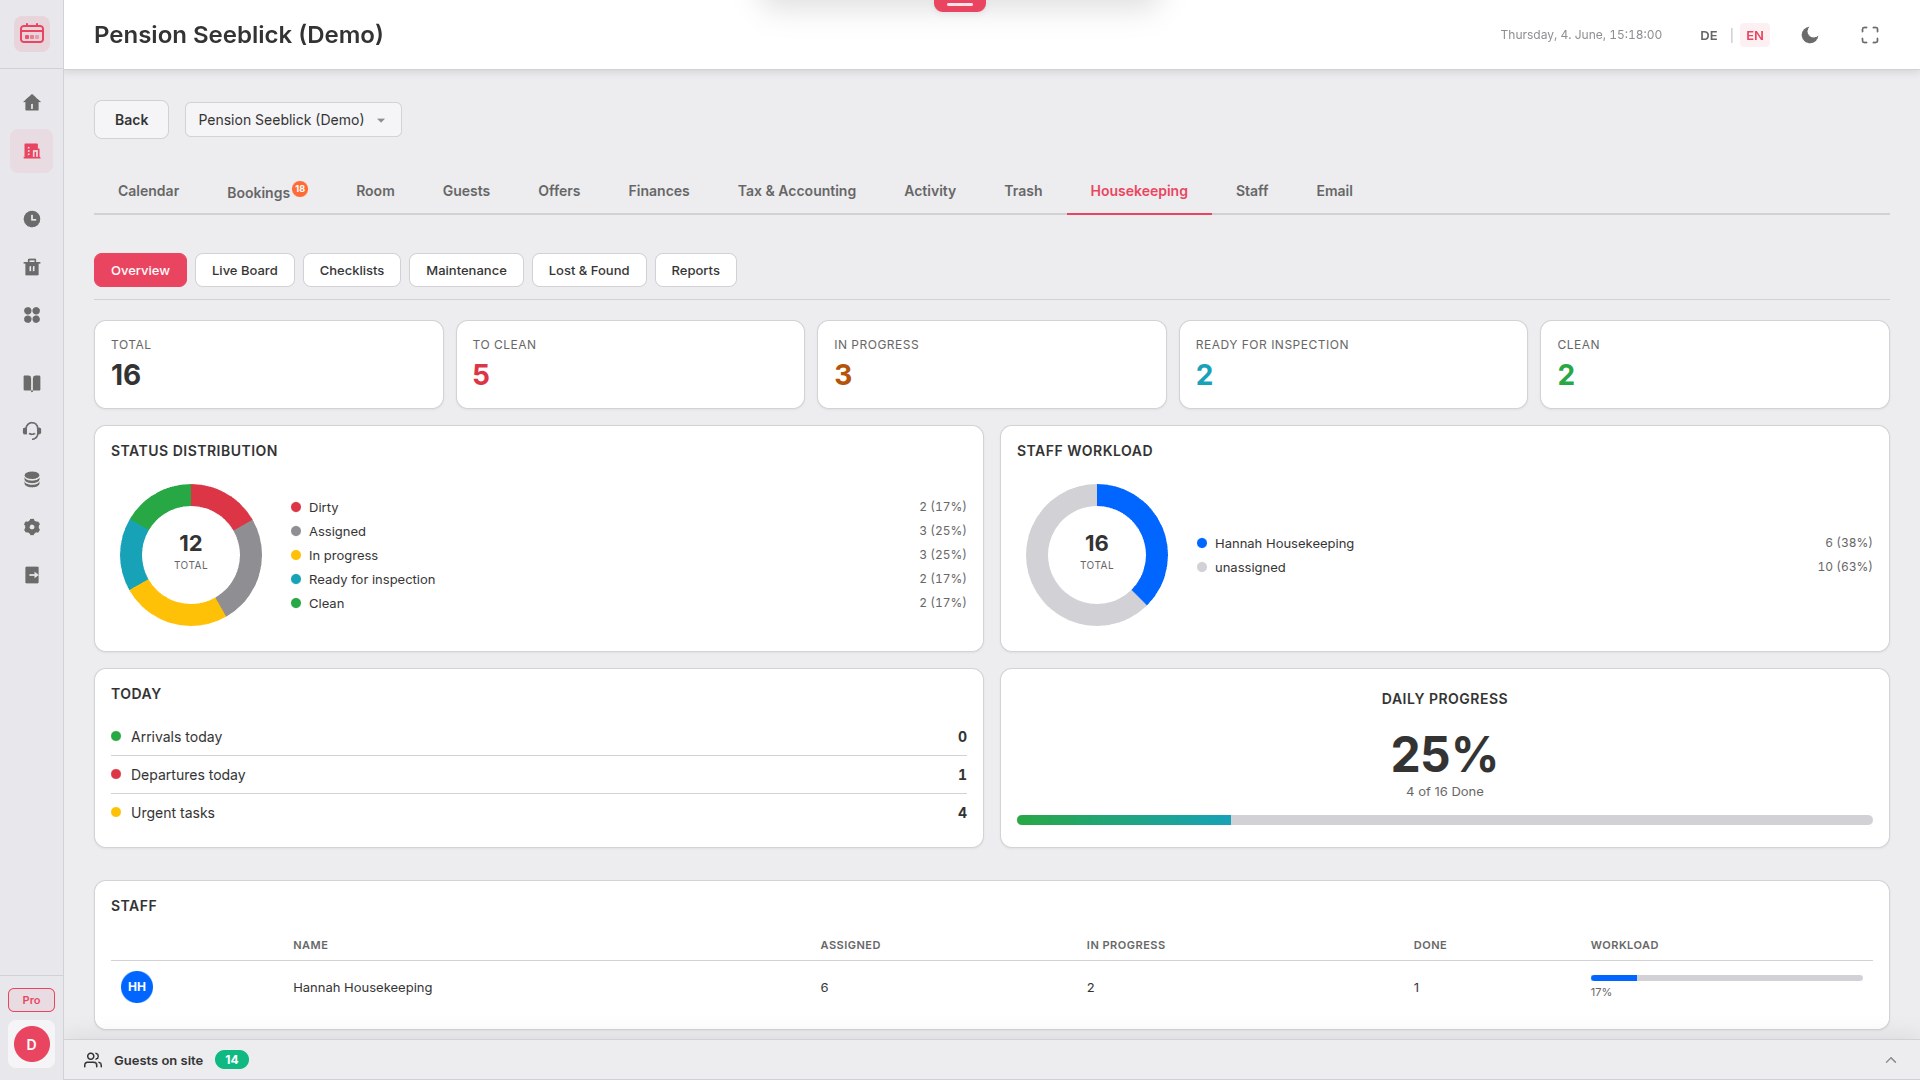Click the status distribution donut chart
This screenshot has width=1920, height=1080.
pyautogui.click(x=191, y=555)
